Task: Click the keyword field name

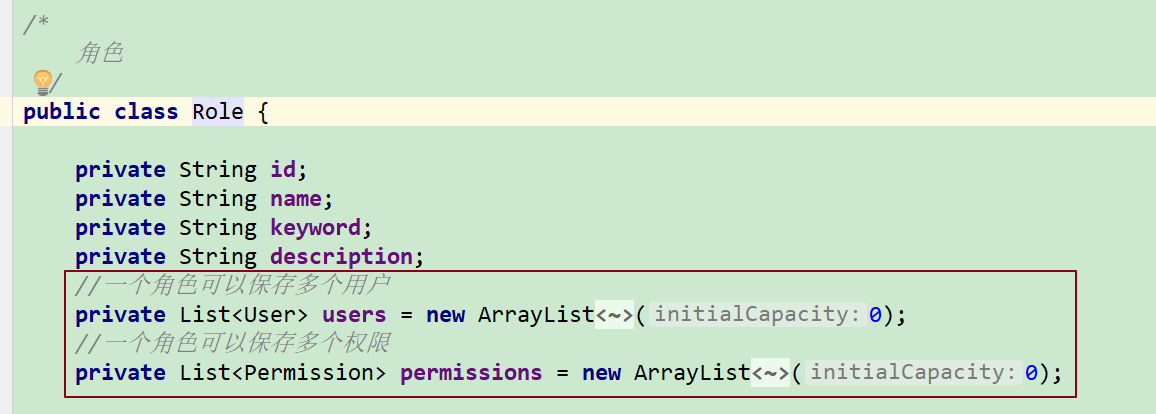Action: click(316, 228)
